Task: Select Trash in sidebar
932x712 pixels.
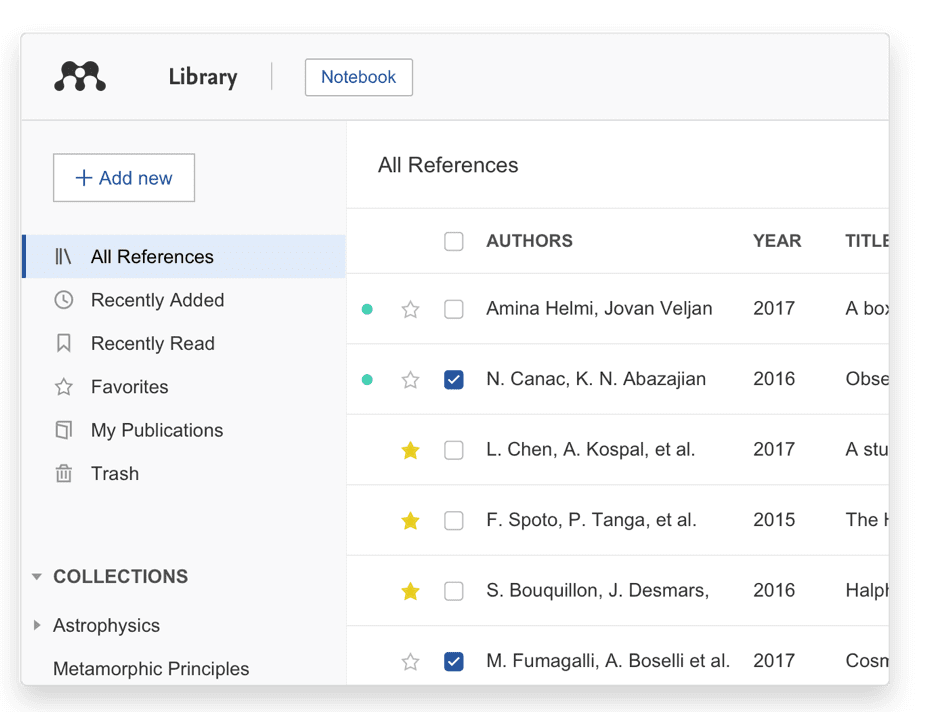Action: (x=184, y=474)
